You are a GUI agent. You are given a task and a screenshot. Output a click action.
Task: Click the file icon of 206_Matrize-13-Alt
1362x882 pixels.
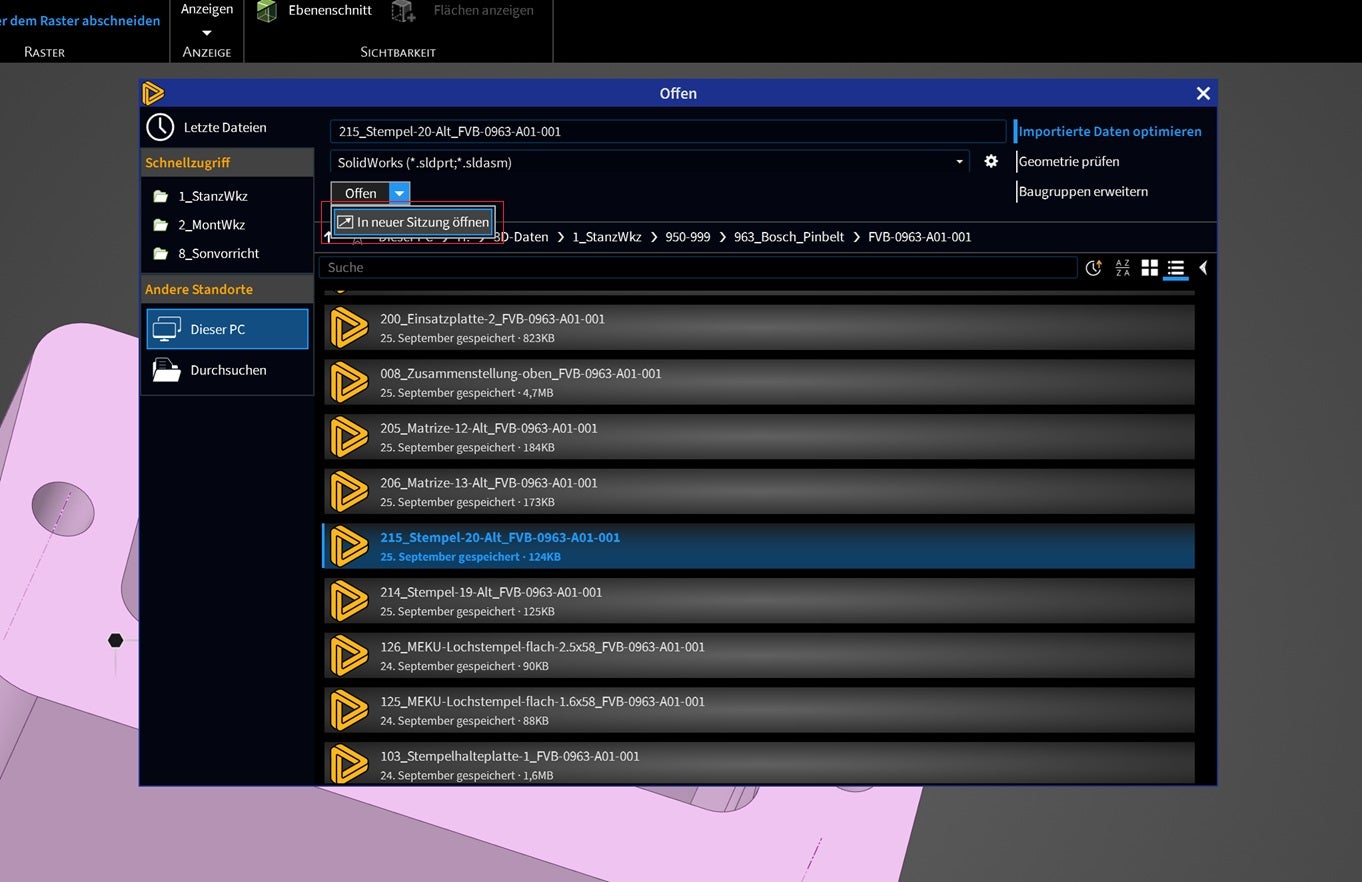[x=349, y=492]
